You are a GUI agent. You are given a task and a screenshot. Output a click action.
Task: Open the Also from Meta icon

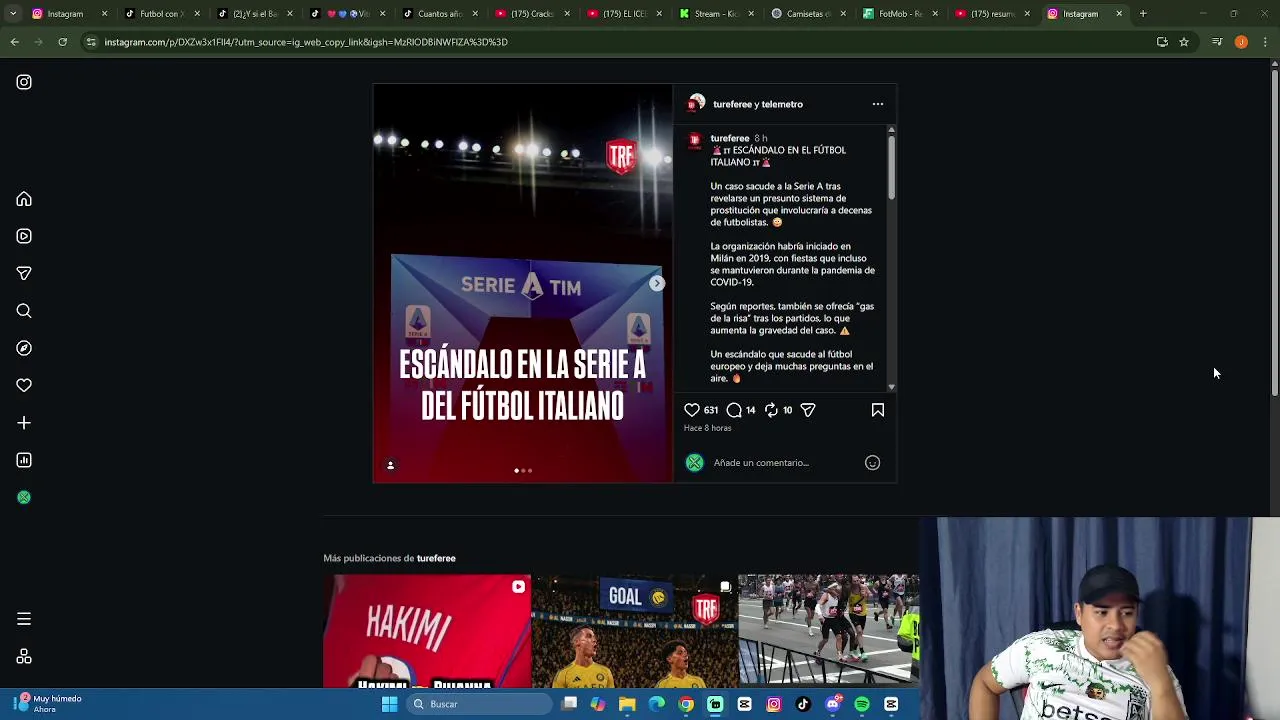(x=24, y=657)
